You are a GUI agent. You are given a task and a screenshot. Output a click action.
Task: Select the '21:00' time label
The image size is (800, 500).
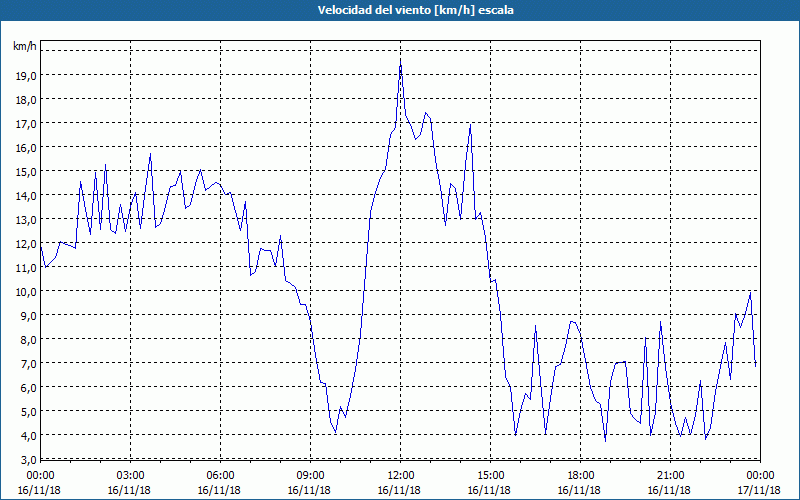coord(670,476)
